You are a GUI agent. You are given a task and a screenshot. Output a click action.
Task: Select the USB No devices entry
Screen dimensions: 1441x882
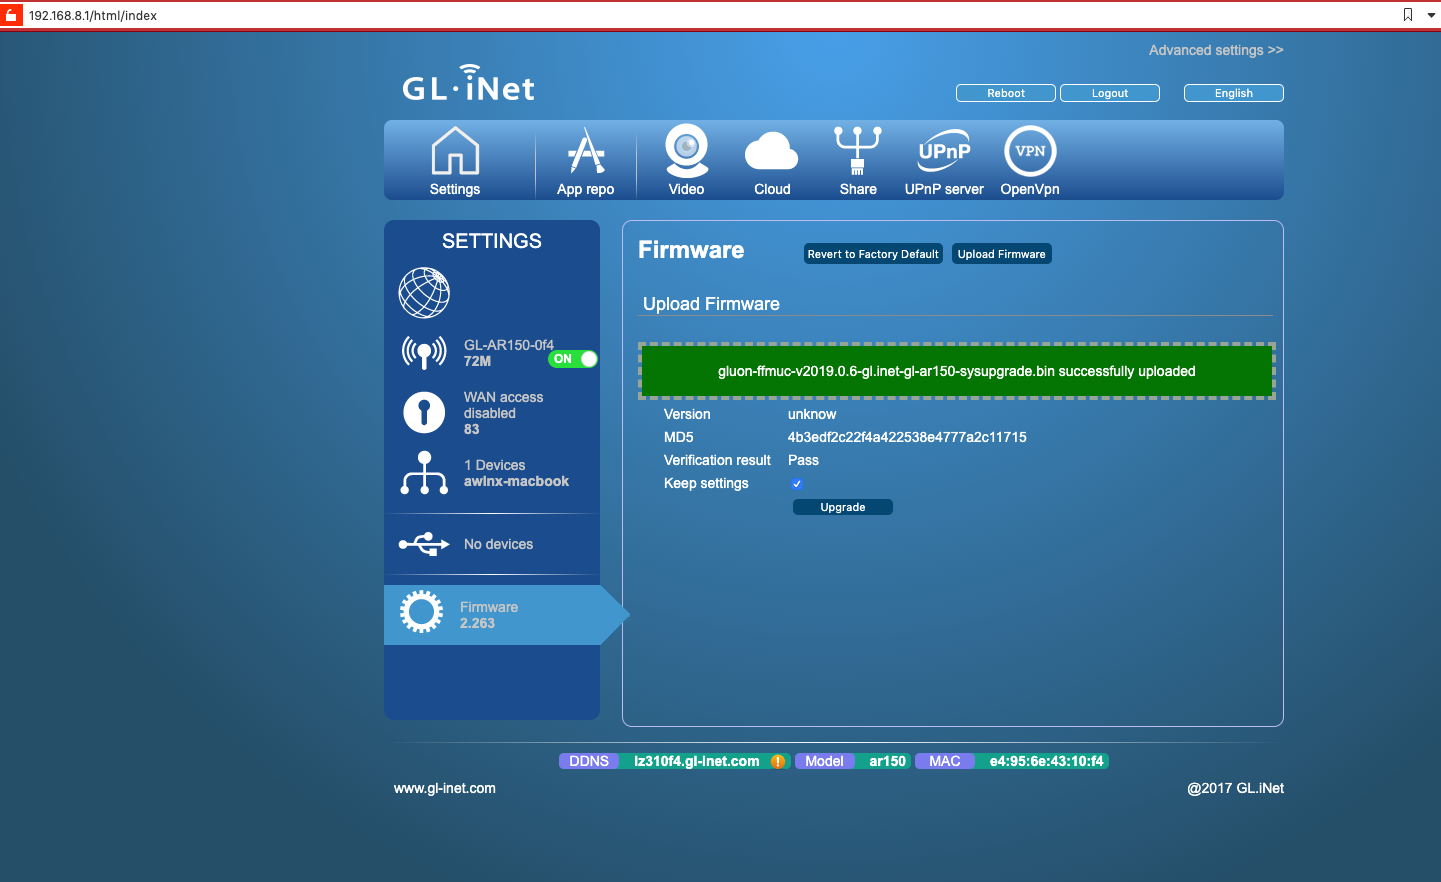(497, 544)
